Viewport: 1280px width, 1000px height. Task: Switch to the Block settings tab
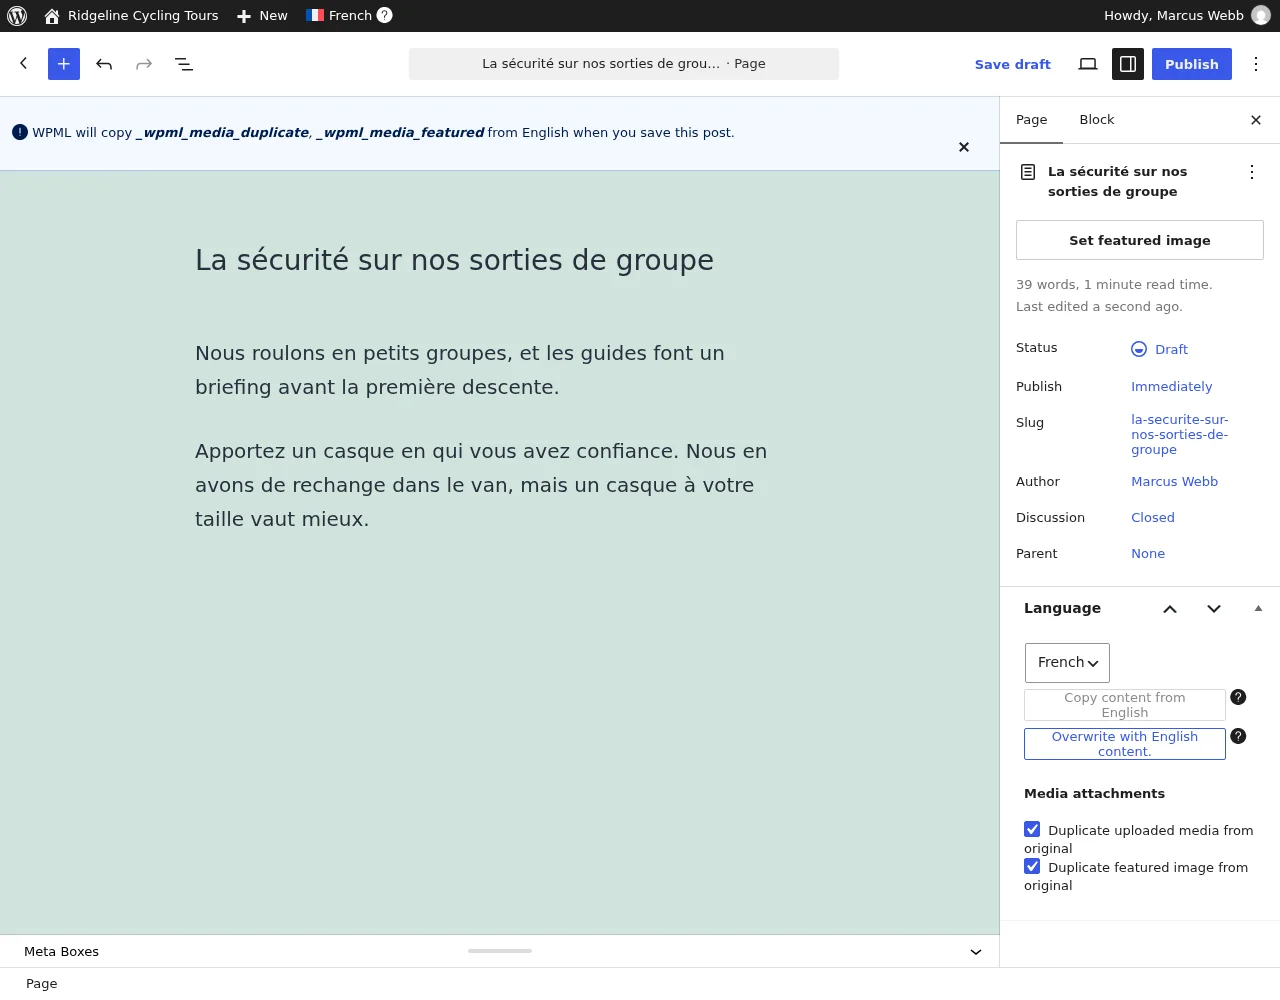(1097, 120)
